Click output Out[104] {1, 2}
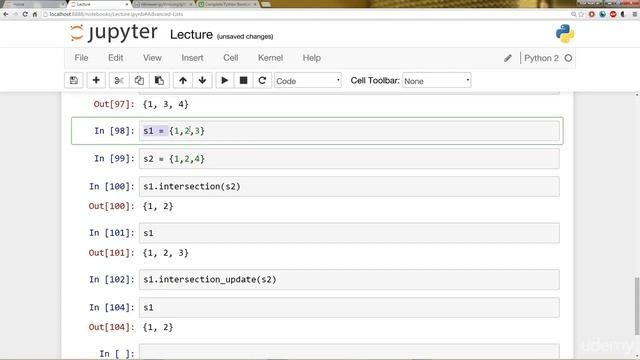Viewport: 640px width, 360px height. coord(158,327)
